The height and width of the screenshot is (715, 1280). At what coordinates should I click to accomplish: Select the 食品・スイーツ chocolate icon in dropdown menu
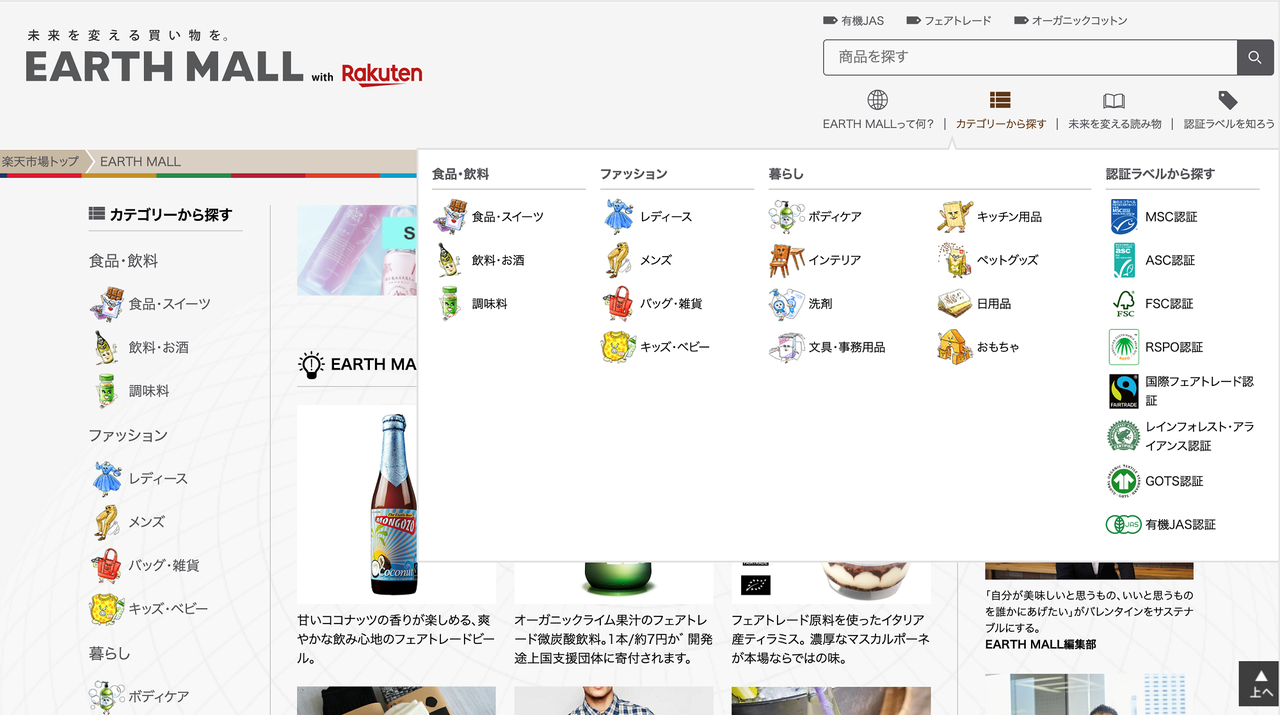tap(450, 216)
